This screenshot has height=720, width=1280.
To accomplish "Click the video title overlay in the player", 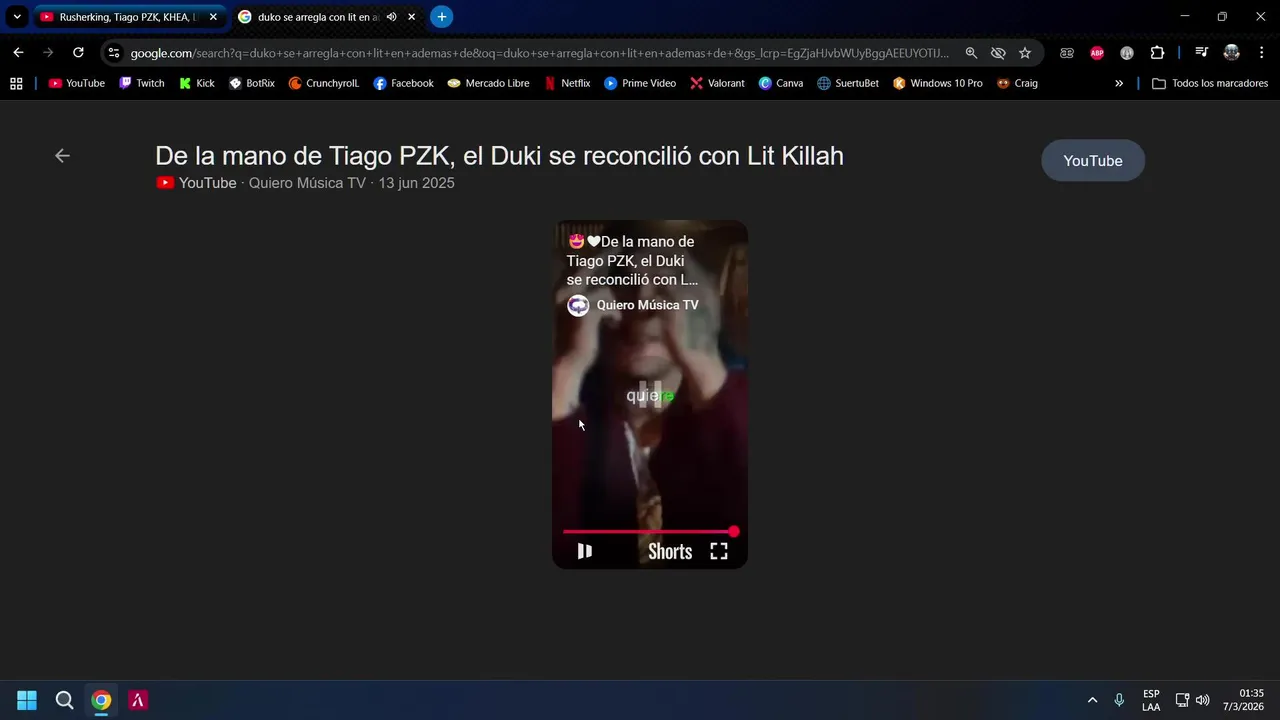I will click(x=632, y=260).
